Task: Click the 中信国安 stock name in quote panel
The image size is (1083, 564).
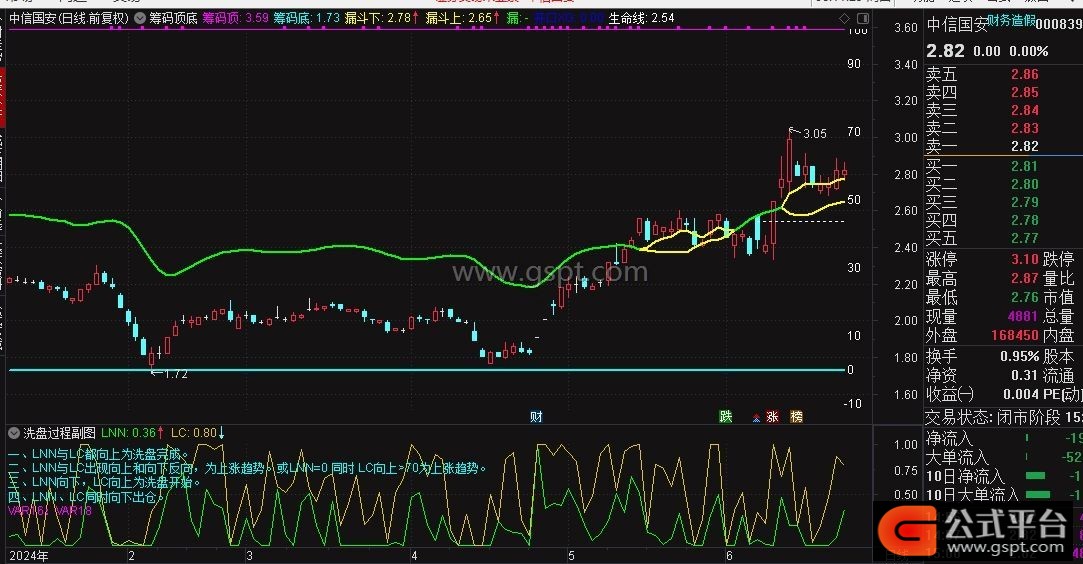Action: click(x=957, y=25)
